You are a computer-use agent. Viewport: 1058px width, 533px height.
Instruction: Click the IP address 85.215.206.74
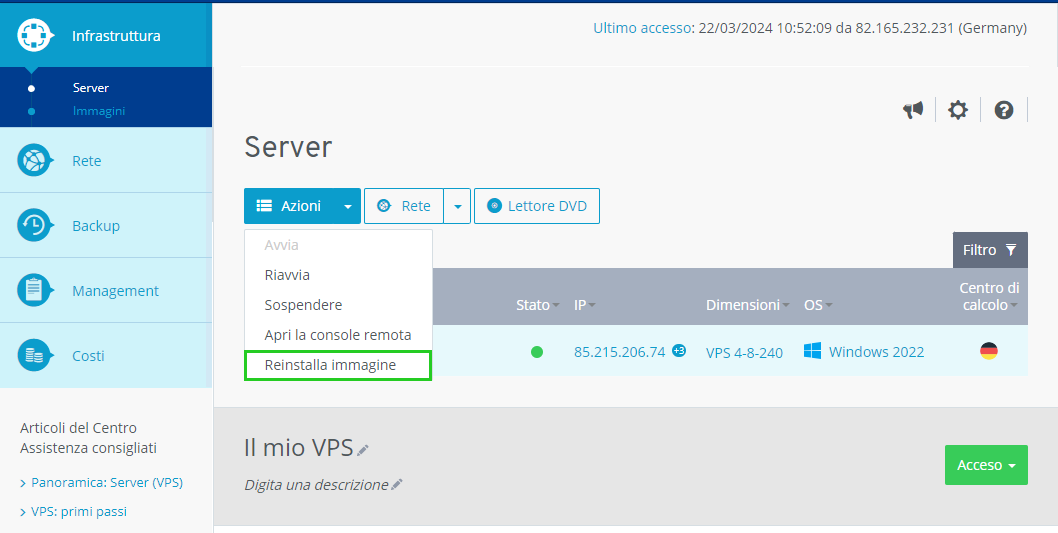pyautogui.click(x=619, y=352)
